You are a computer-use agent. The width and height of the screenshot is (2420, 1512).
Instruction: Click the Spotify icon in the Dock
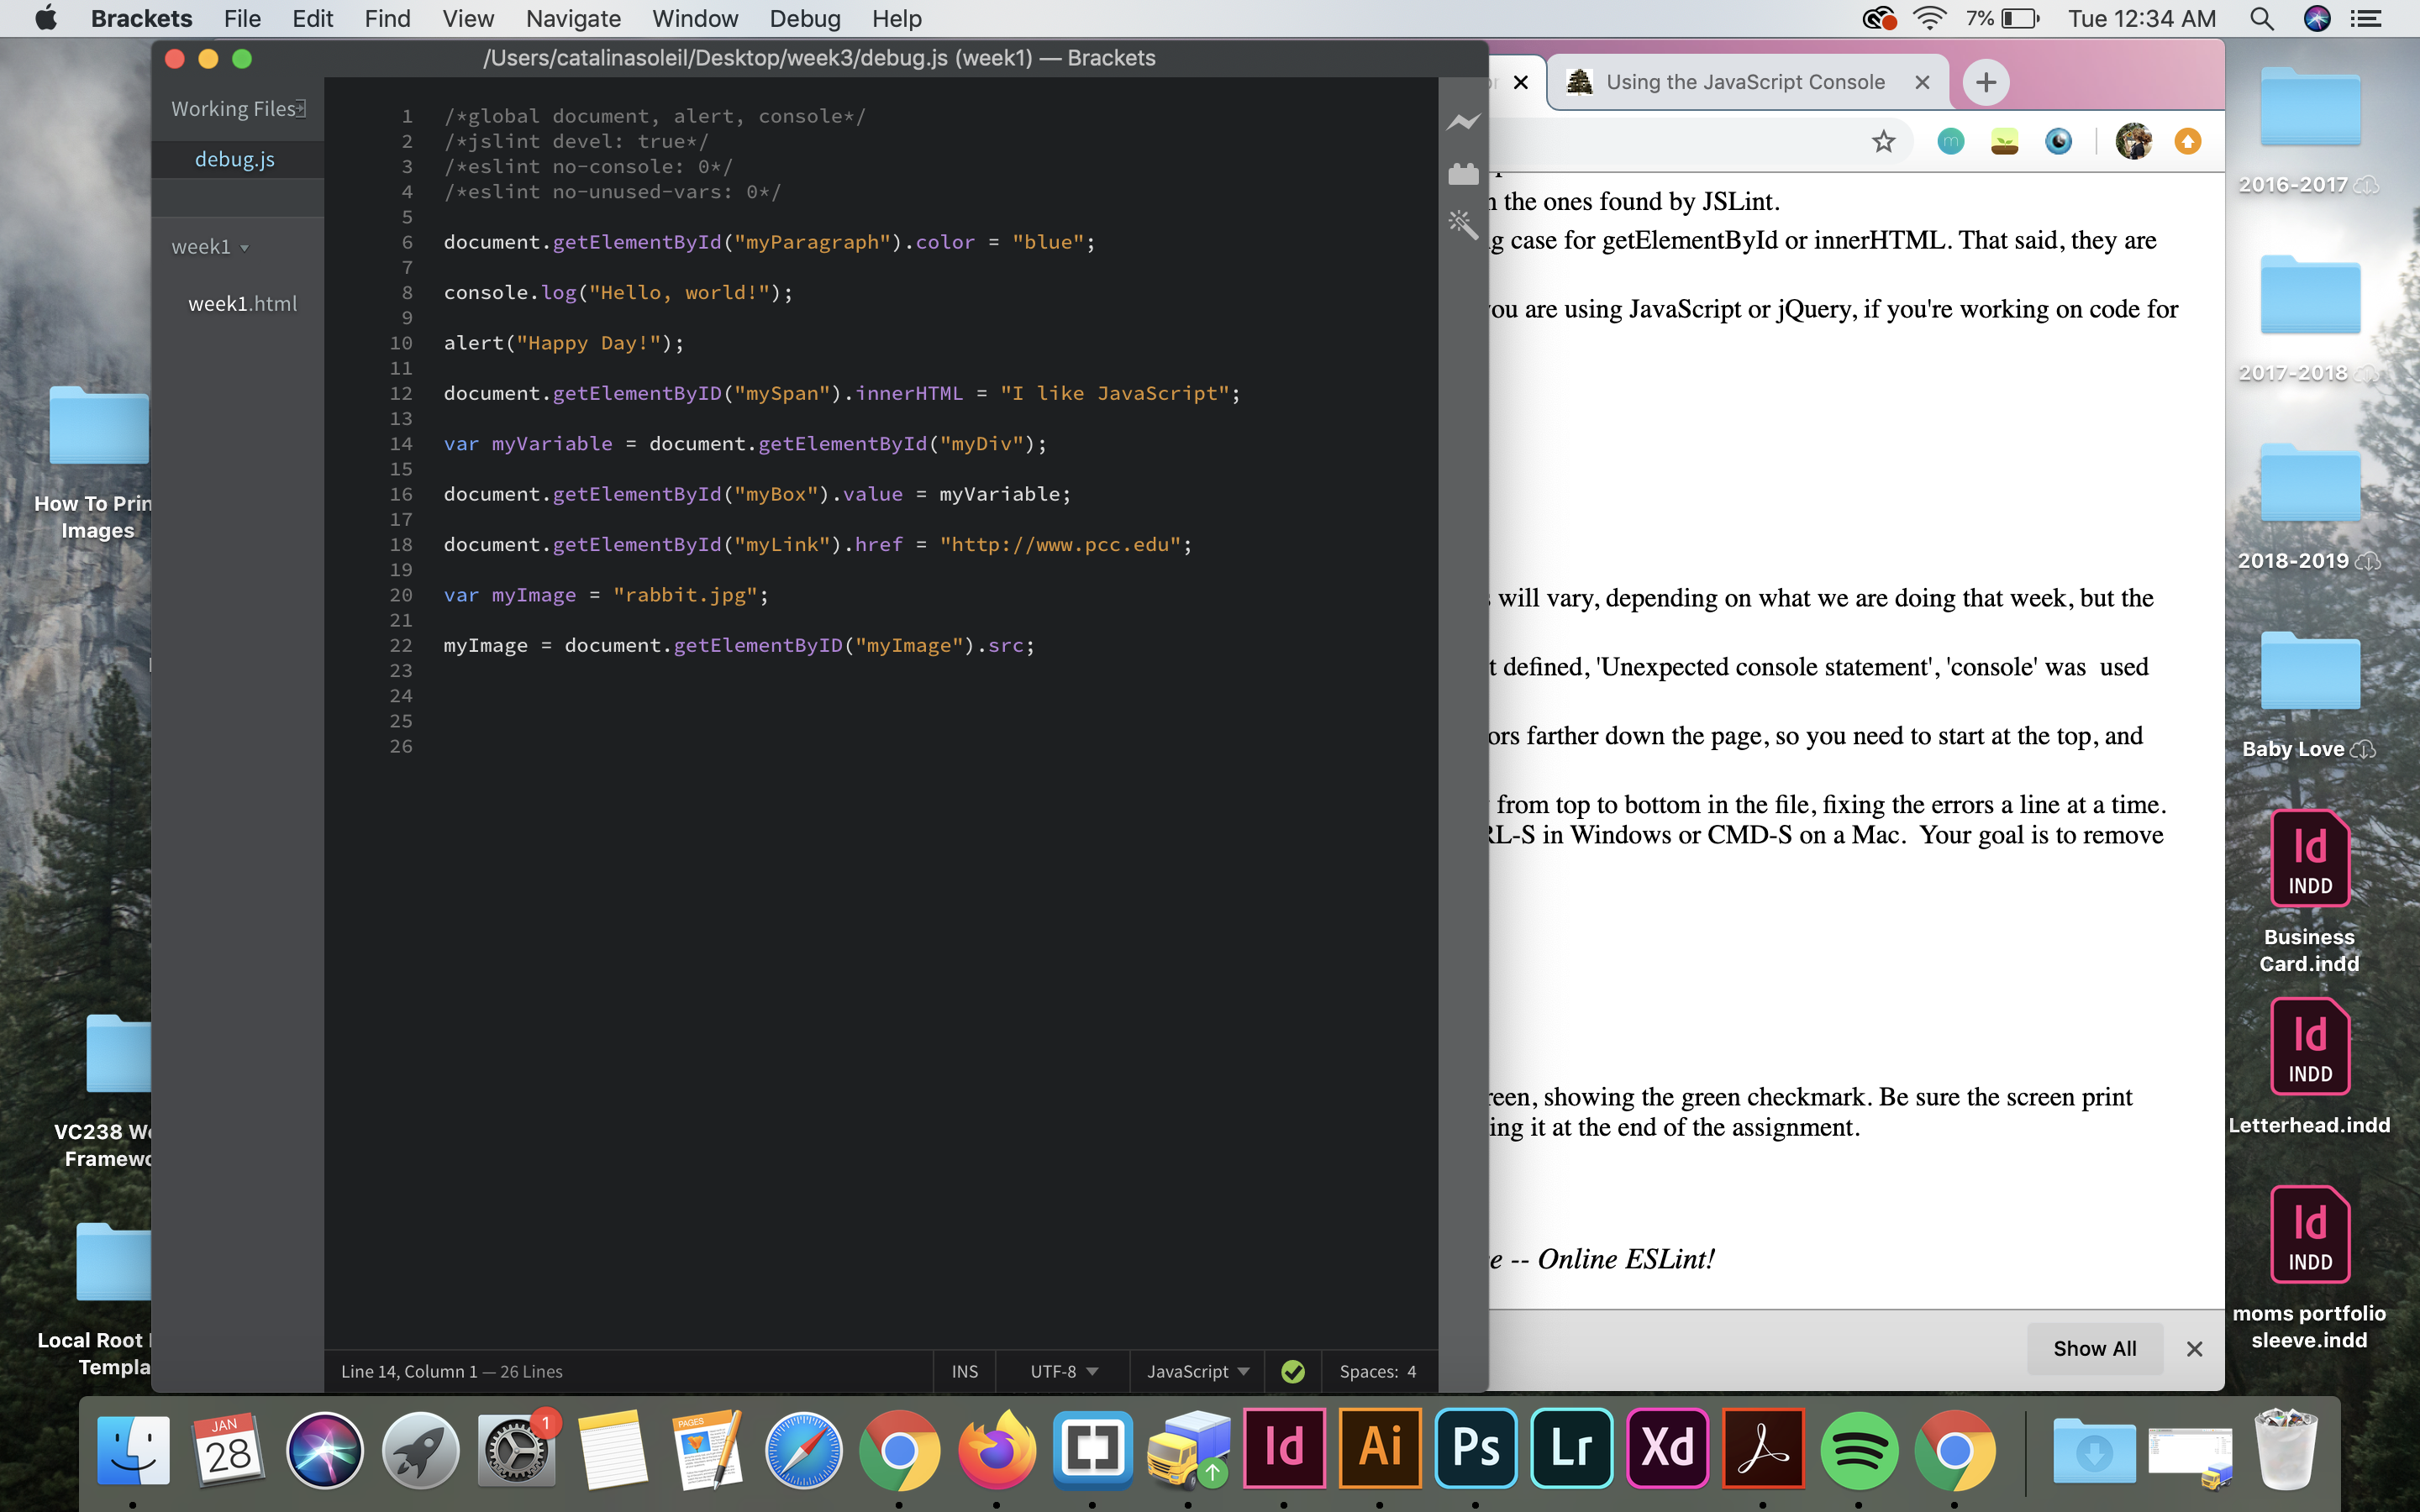[1859, 1449]
